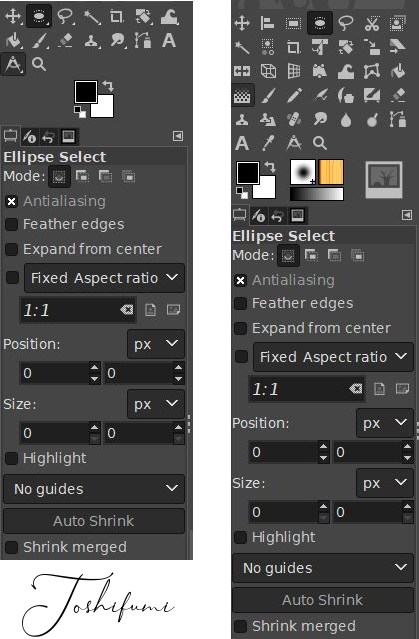Open Size px unit dropdown in right-hand panel
419x639 pixels.
click(x=385, y=483)
